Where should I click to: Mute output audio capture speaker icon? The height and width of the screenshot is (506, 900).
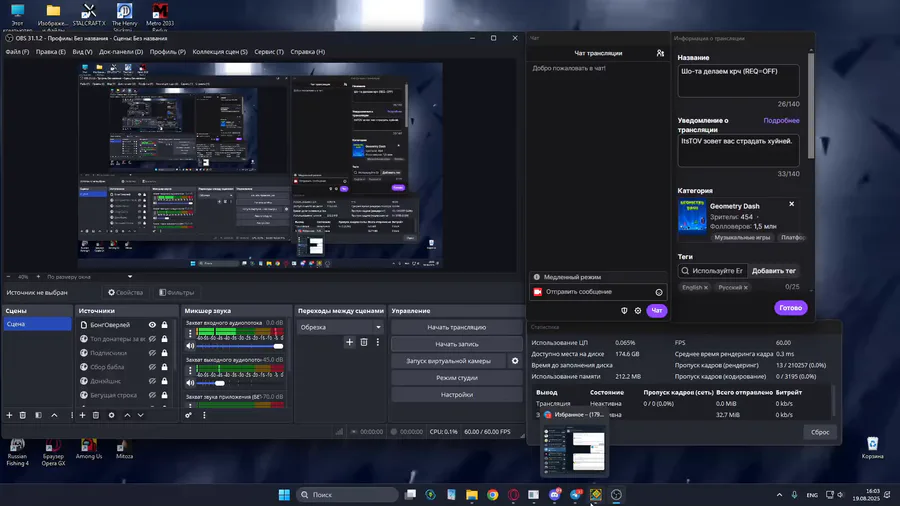(x=190, y=383)
